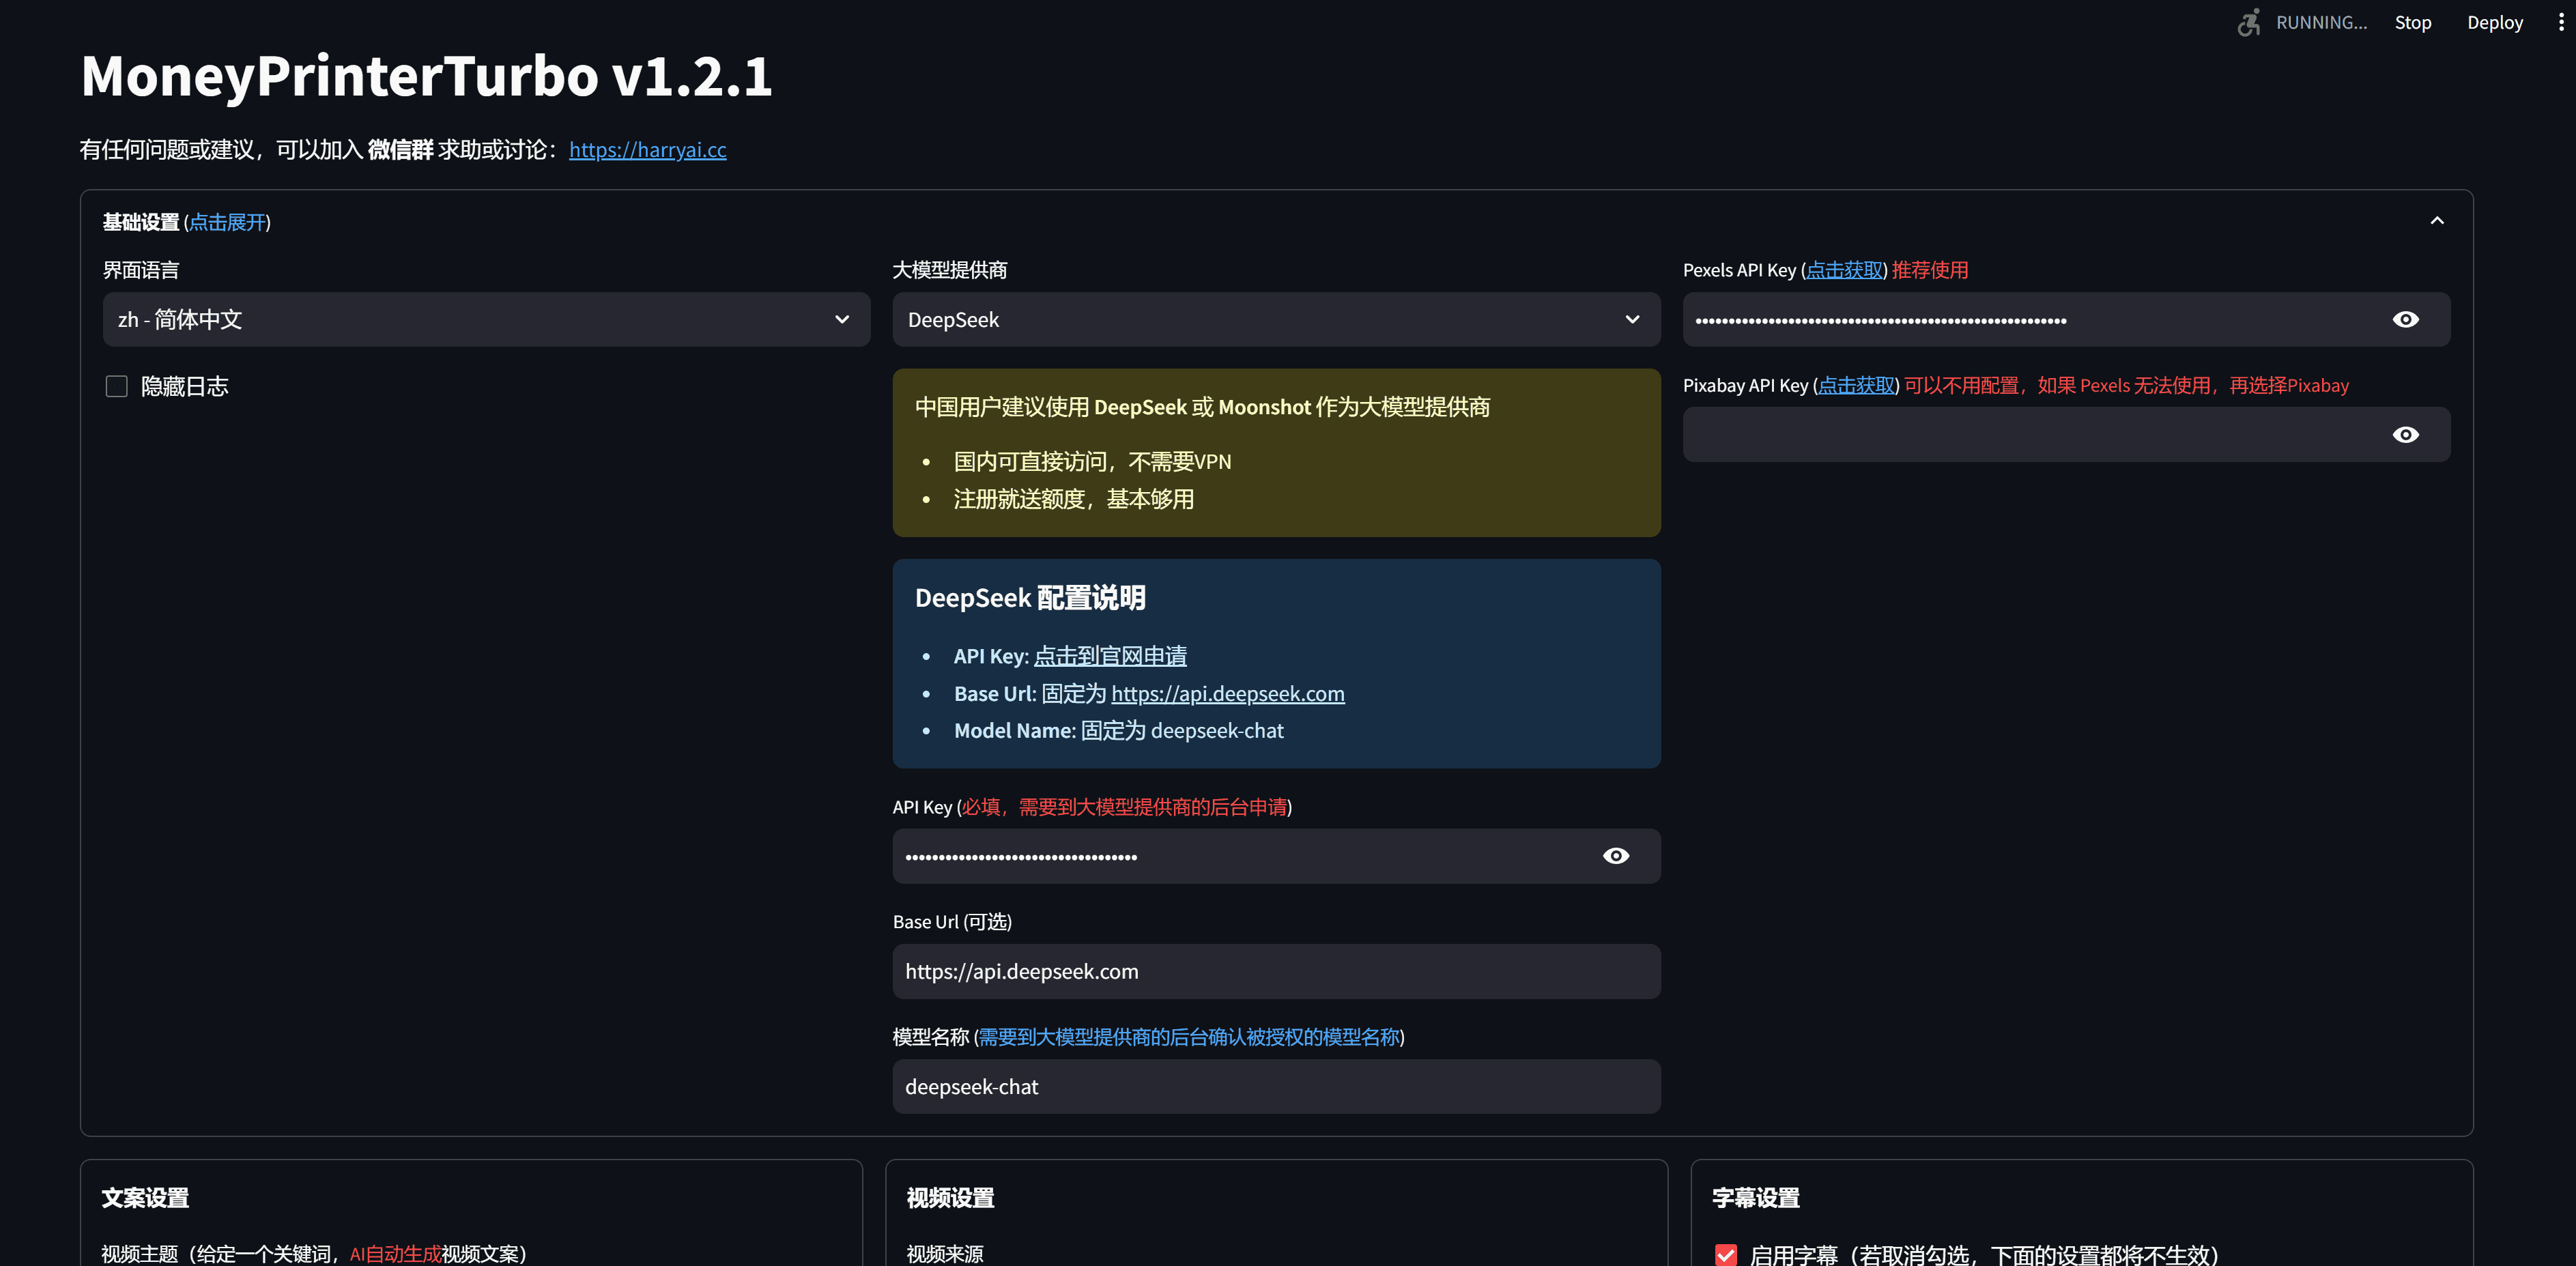2576x1266 pixels.
Task: Click the 视频主题 label
Action: 313,1253
